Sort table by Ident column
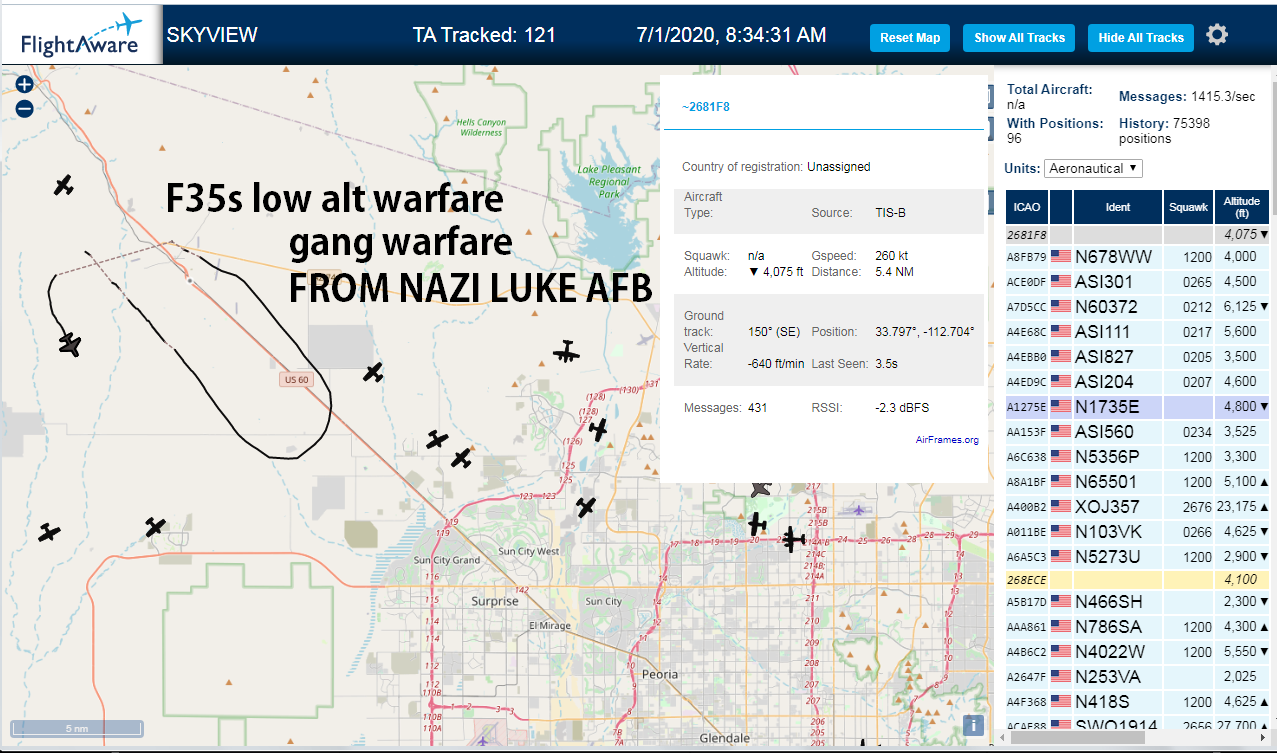Image resolution: width=1277 pixels, height=753 pixels. [x=1118, y=207]
